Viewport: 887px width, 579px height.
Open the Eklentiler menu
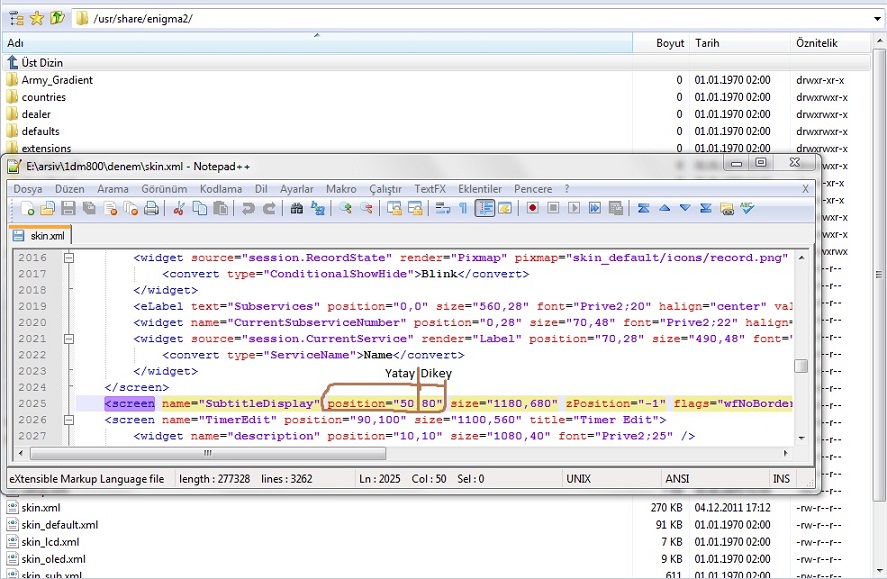(x=480, y=189)
